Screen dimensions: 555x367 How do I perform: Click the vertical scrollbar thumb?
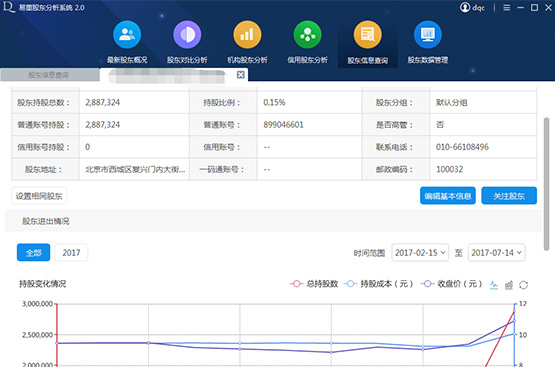(x=547, y=184)
